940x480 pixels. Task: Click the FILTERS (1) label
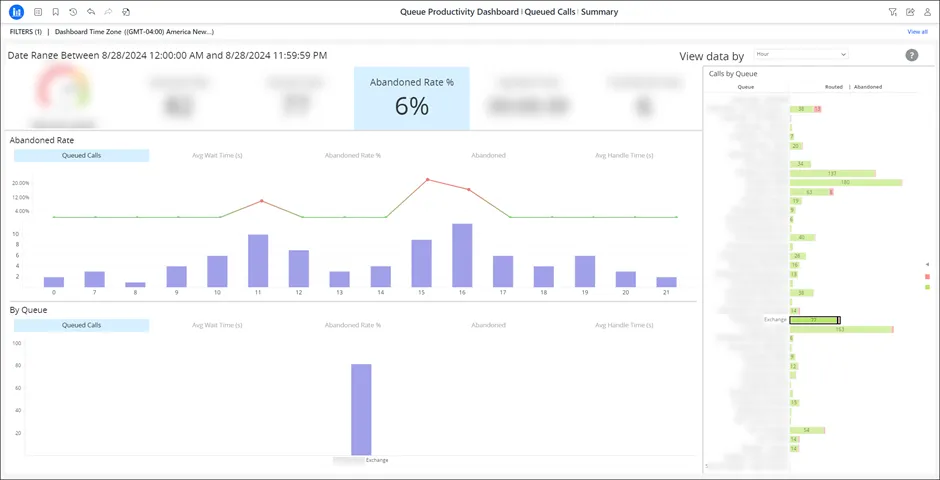click(26, 32)
